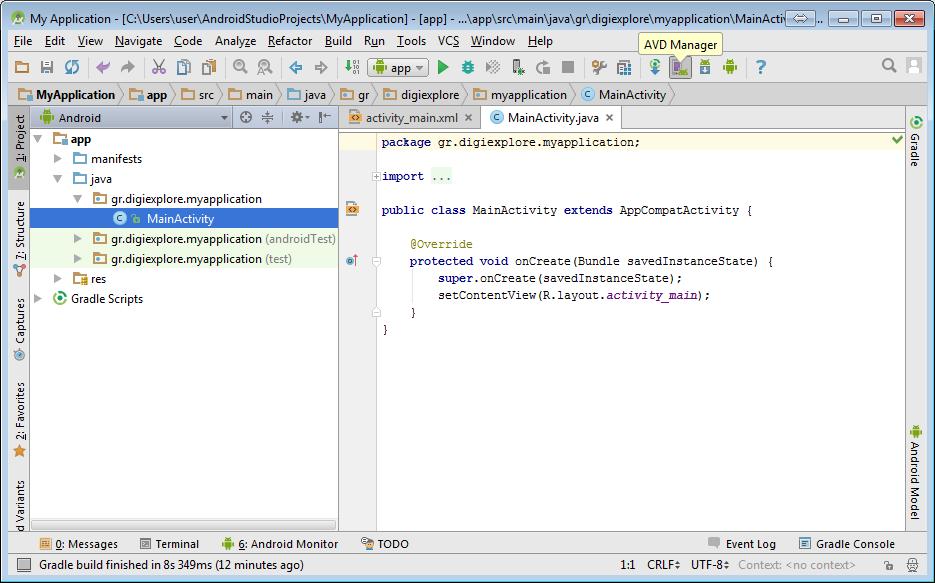The height and width of the screenshot is (583, 935).
Task: Click the Synchronize refresh icon
Action: click(72, 67)
